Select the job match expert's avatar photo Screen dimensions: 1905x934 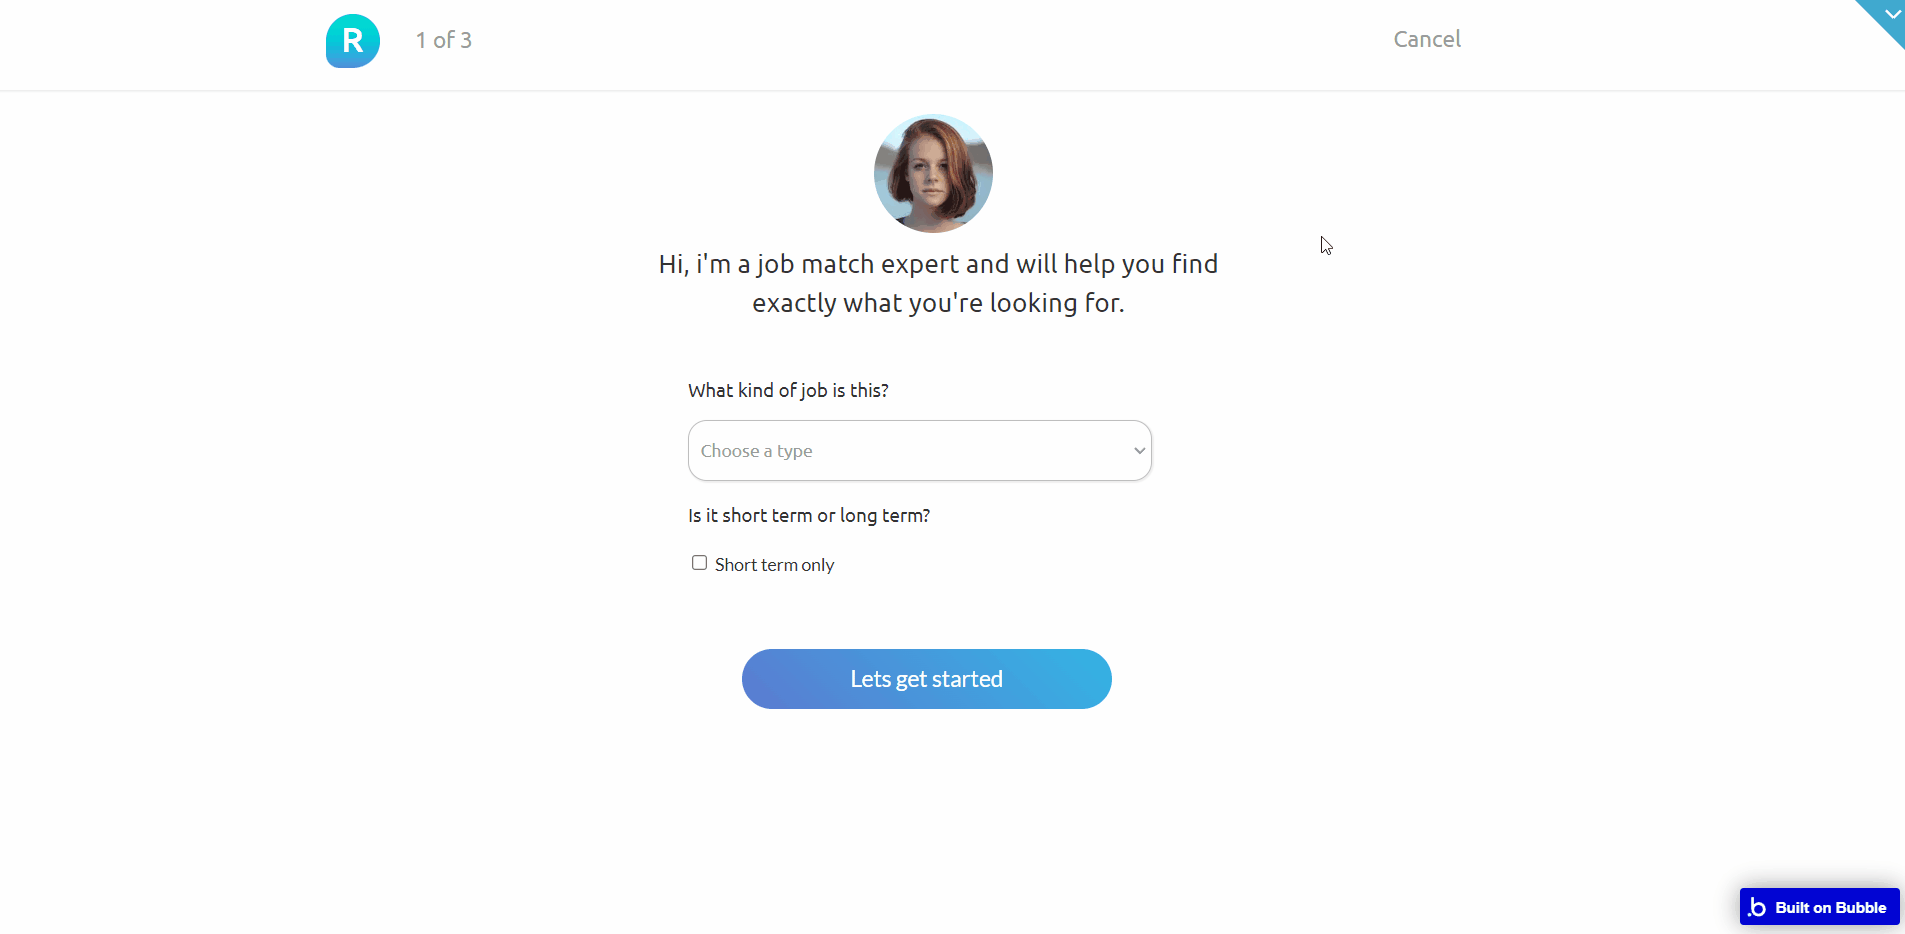coord(933,173)
